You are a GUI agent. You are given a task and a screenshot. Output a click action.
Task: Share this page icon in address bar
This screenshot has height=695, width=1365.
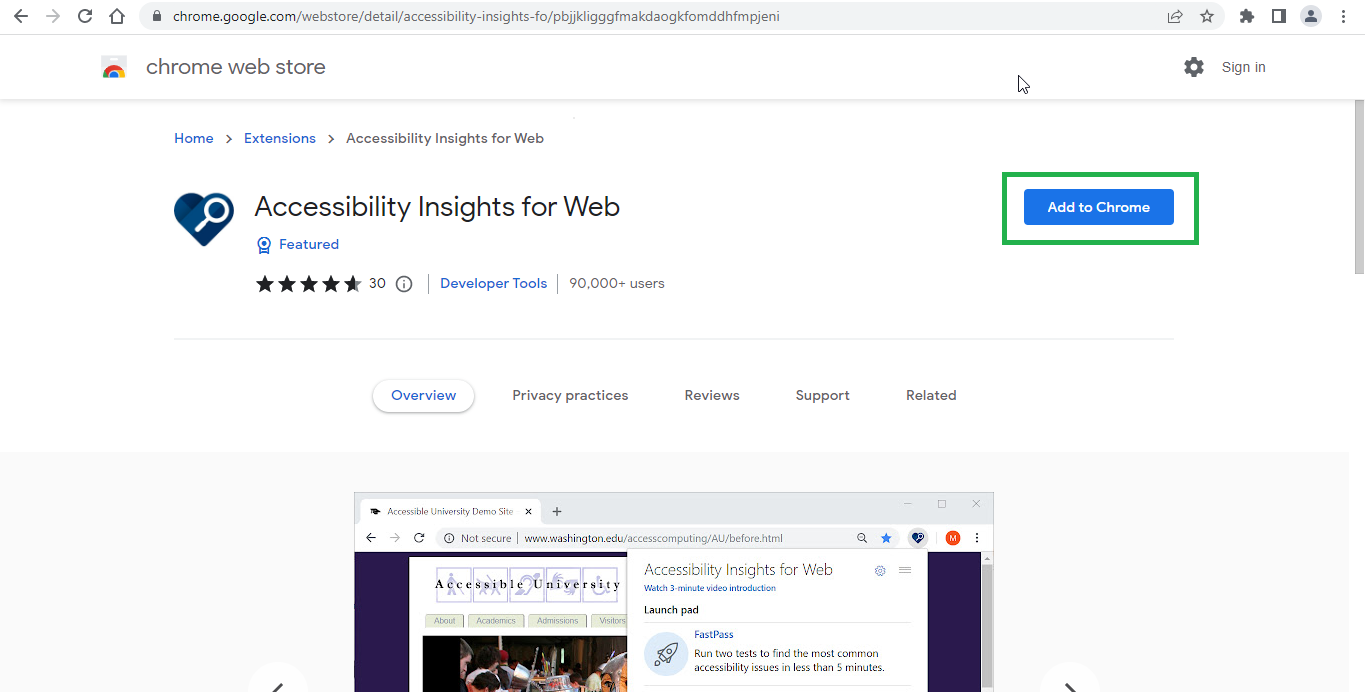coord(1175,16)
